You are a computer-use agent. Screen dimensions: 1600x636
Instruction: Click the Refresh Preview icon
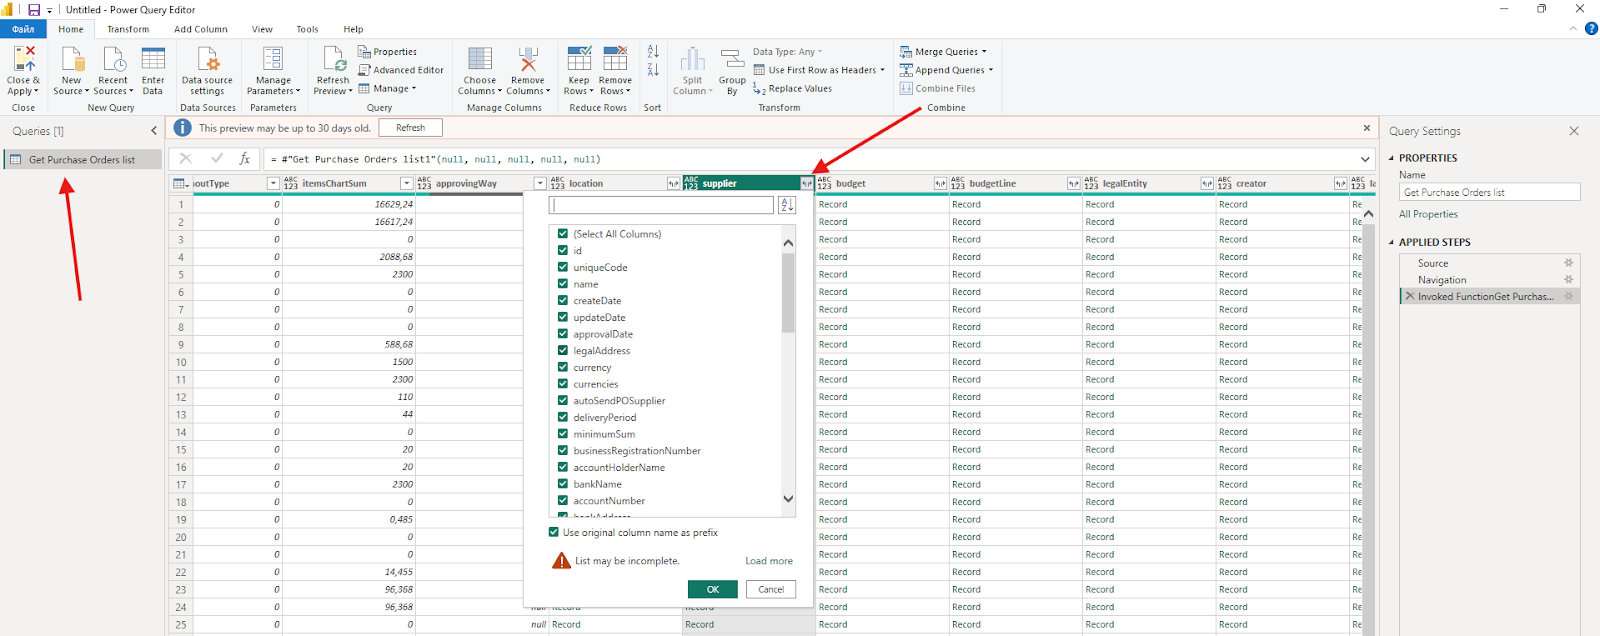pos(333,59)
